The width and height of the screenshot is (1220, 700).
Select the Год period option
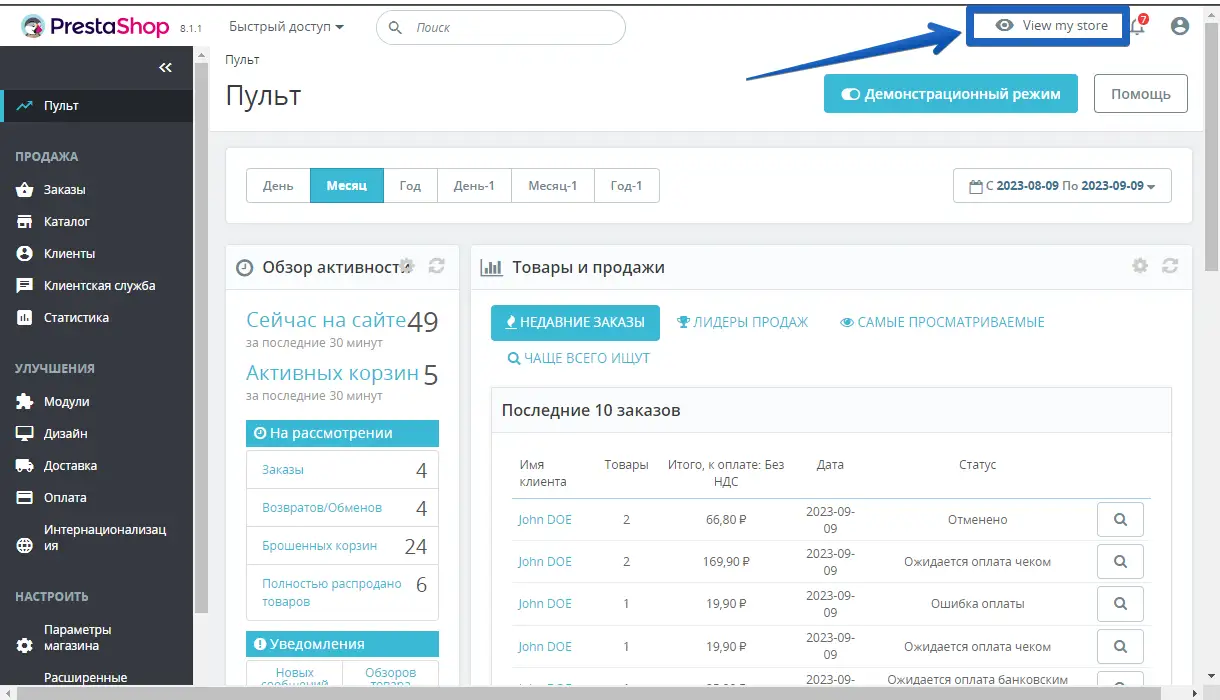point(410,186)
